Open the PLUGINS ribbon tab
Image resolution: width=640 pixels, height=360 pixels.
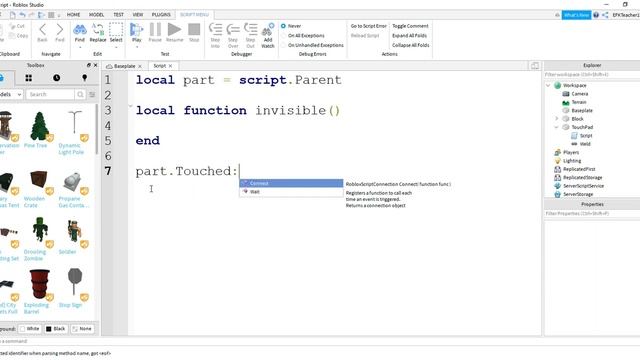tap(161, 15)
